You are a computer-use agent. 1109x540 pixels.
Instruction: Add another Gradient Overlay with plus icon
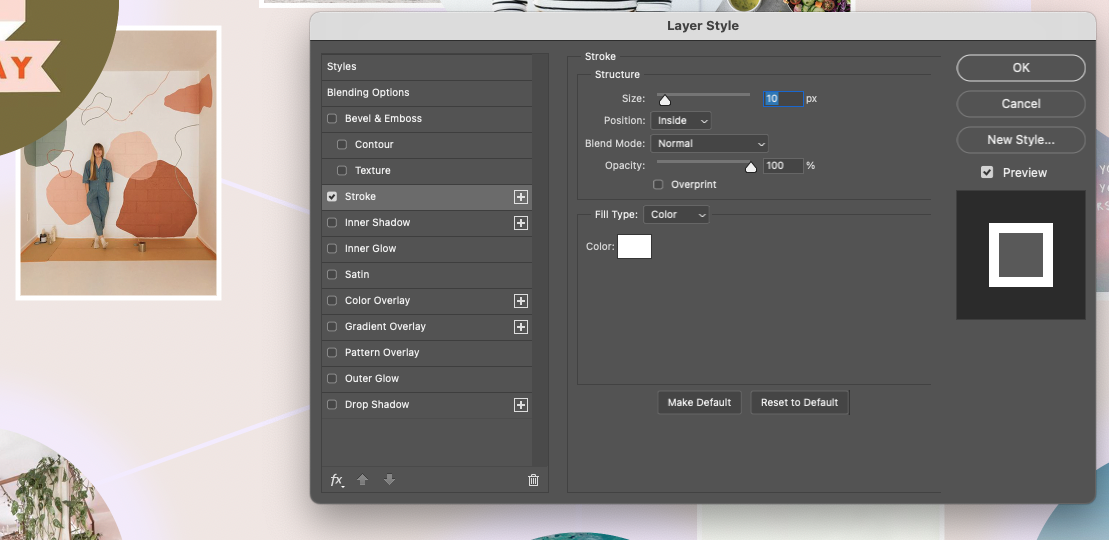(x=521, y=327)
